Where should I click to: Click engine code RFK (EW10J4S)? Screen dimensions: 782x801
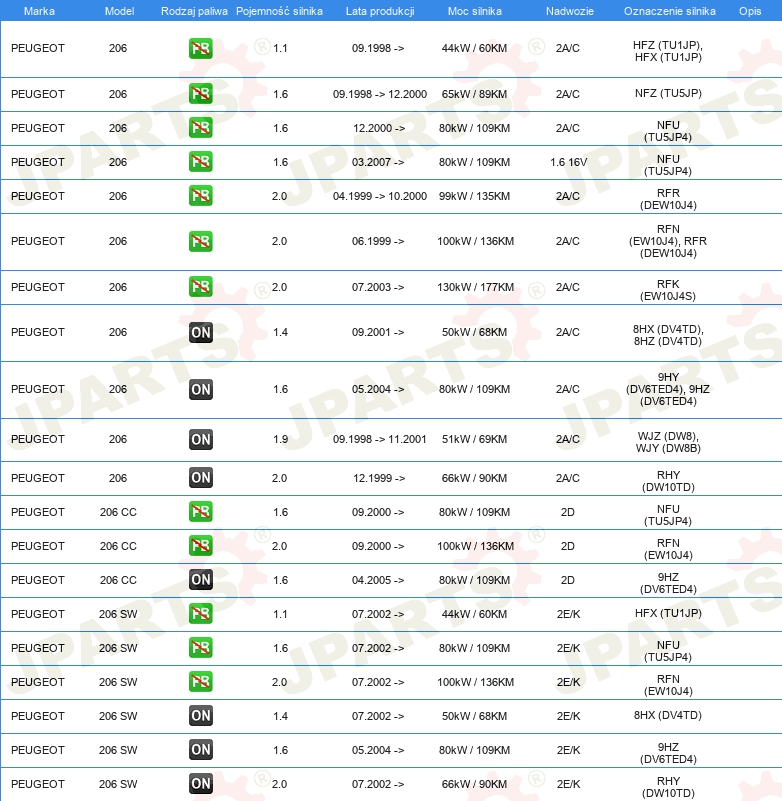[668, 290]
